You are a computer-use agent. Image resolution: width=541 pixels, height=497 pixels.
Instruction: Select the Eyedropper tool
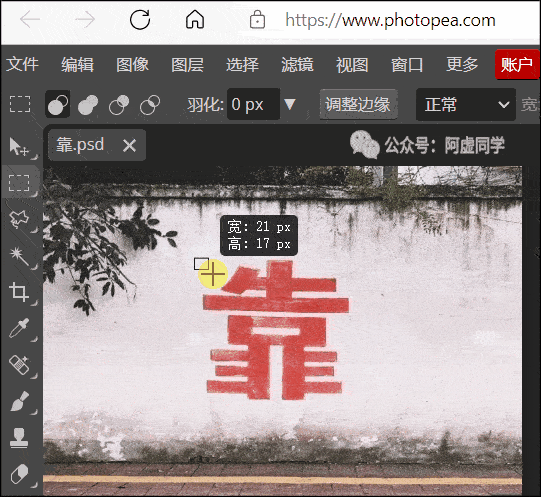pyautogui.click(x=19, y=328)
